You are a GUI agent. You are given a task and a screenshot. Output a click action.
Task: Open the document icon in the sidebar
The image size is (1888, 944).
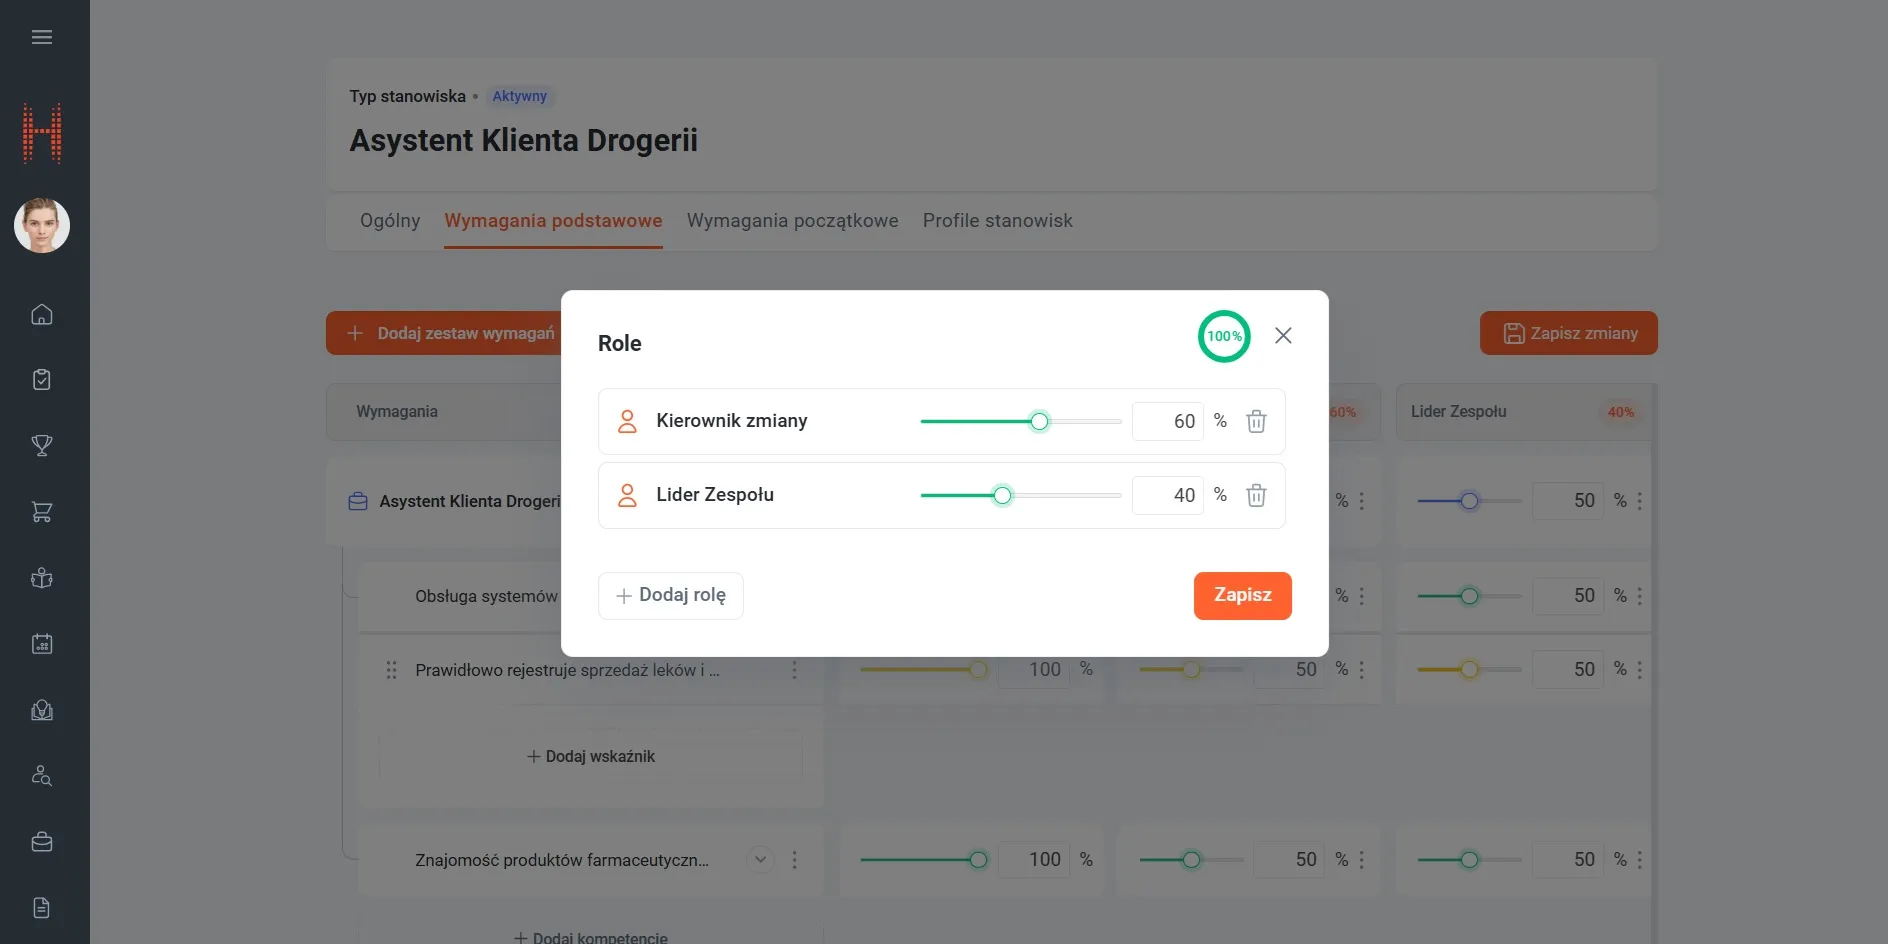click(42, 908)
